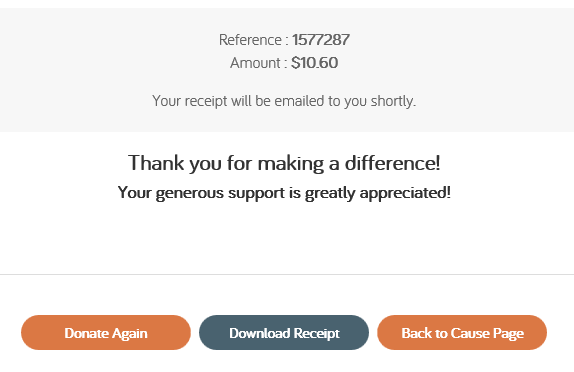Screen dimensions: 574x372
Task: Click the word 'difference!' in the heading
Action: (x=392, y=163)
